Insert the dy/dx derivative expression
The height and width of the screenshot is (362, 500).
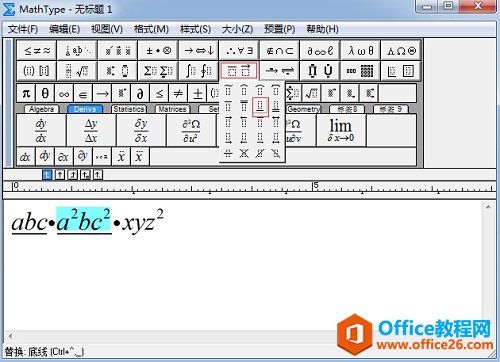pos(41,130)
